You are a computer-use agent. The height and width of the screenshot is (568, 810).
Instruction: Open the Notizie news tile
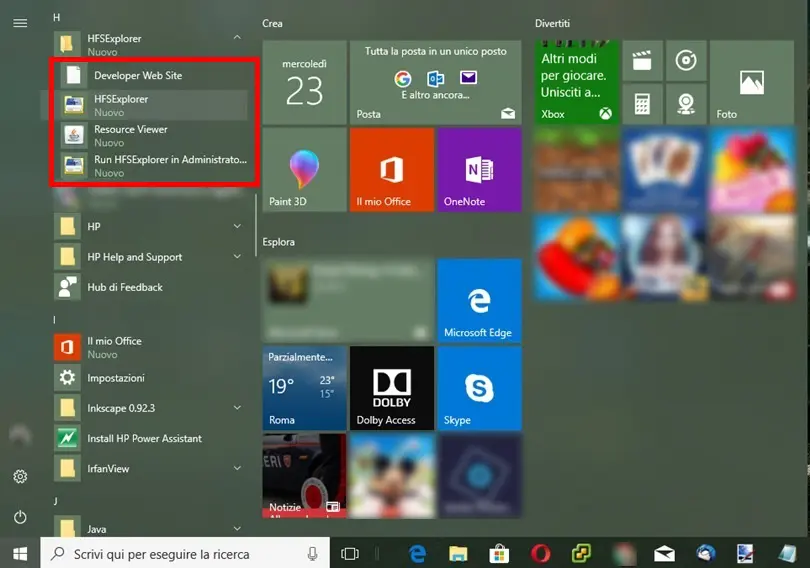tap(304, 475)
